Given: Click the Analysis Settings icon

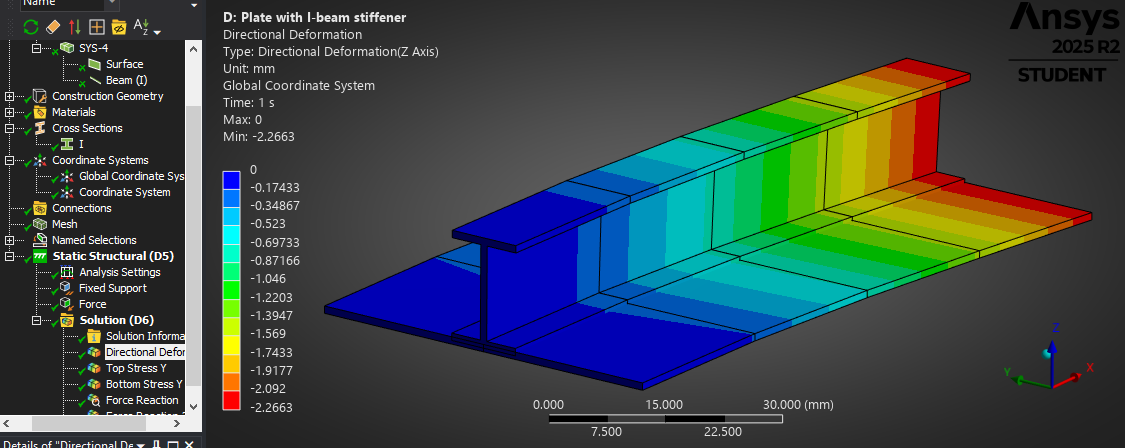Looking at the screenshot, I should click(x=67, y=272).
